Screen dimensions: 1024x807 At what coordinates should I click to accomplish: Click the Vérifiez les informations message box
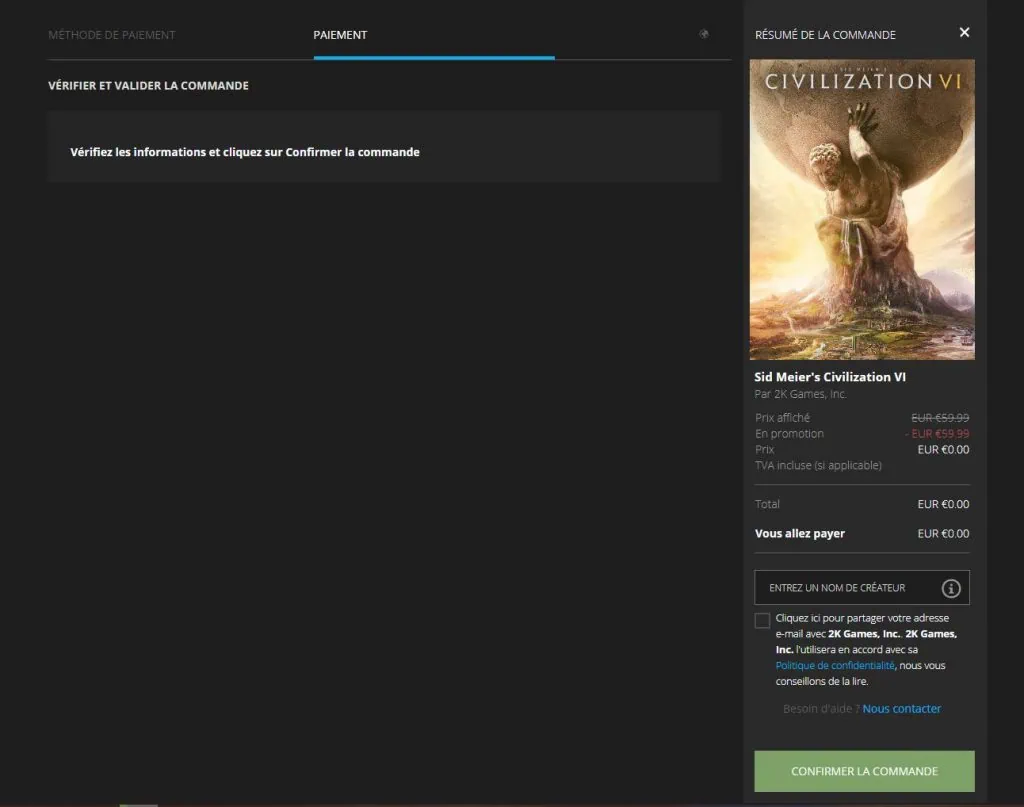click(x=384, y=153)
